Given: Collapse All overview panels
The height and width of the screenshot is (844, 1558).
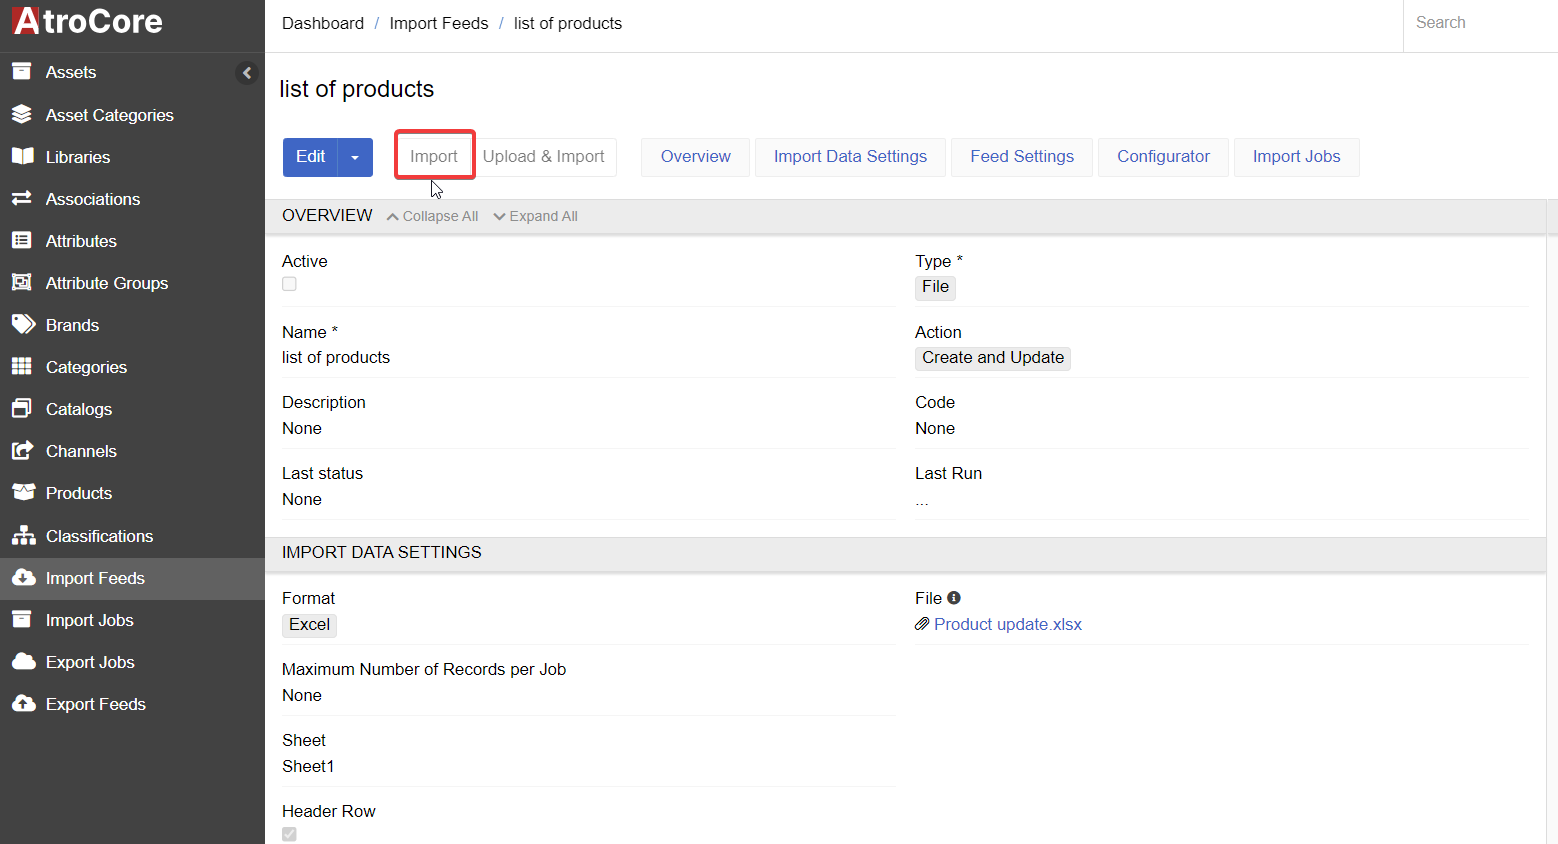Looking at the screenshot, I should [x=433, y=216].
